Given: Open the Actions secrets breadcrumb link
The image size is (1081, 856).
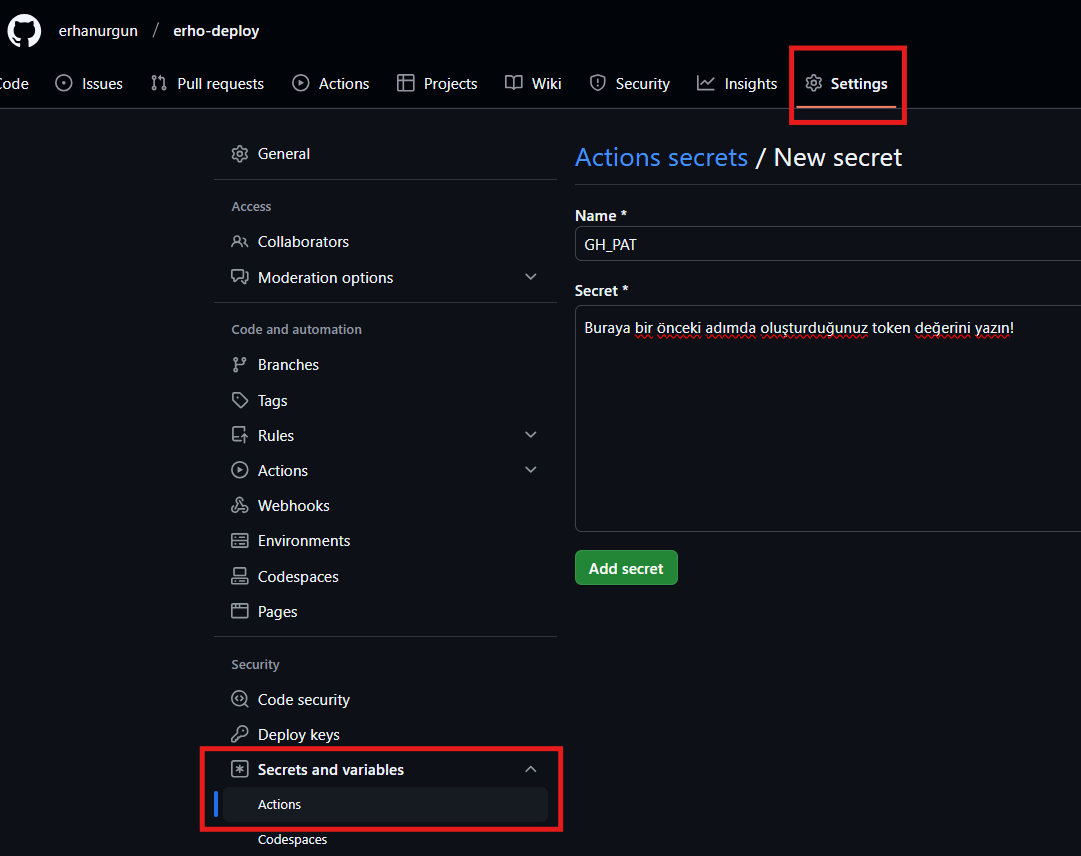Looking at the screenshot, I should point(661,158).
